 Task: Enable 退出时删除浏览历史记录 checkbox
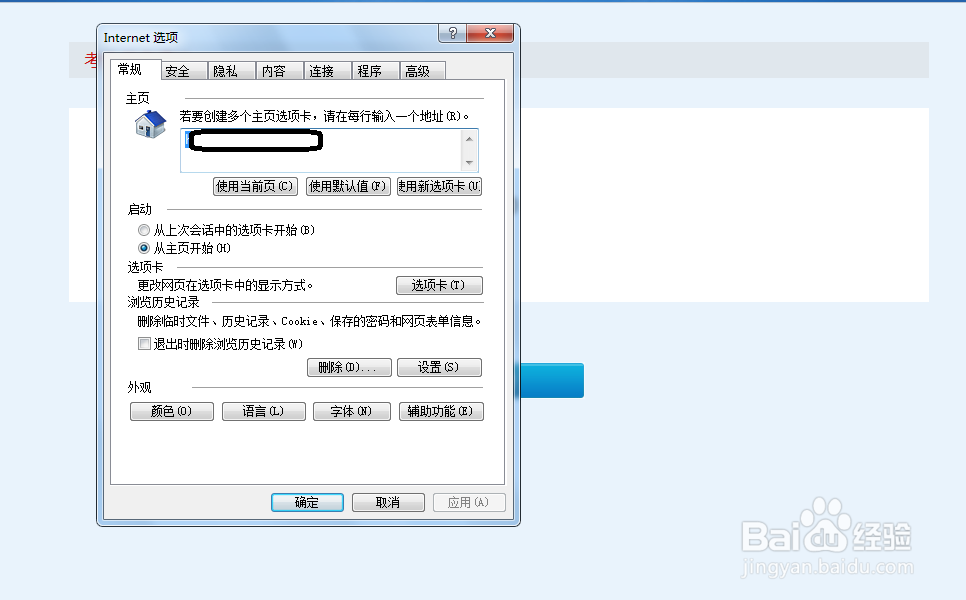click(x=144, y=343)
